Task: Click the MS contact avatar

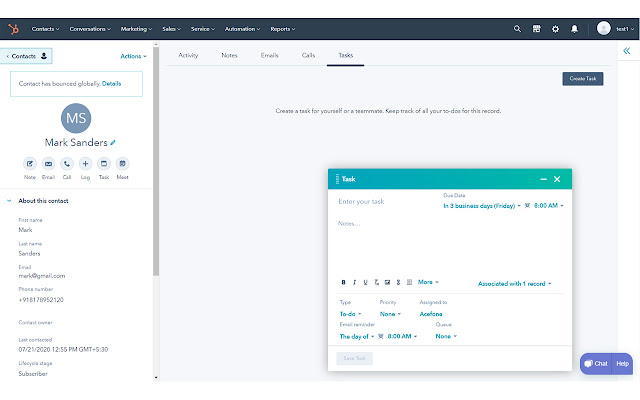Action: pos(76,118)
